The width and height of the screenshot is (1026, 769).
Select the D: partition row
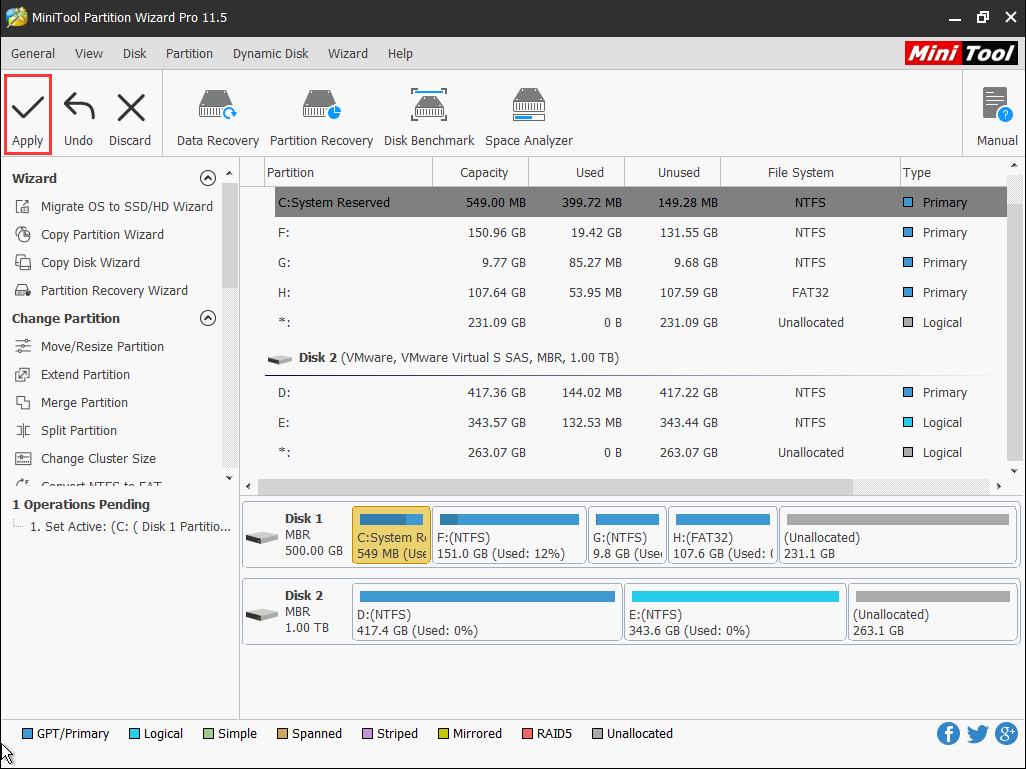pos(641,393)
